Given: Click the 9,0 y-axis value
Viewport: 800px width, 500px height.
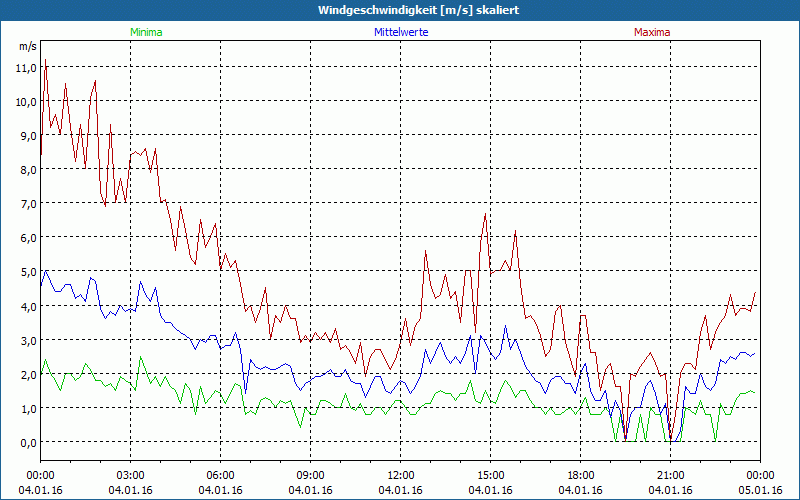Looking at the screenshot, I should tap(28, 136).
